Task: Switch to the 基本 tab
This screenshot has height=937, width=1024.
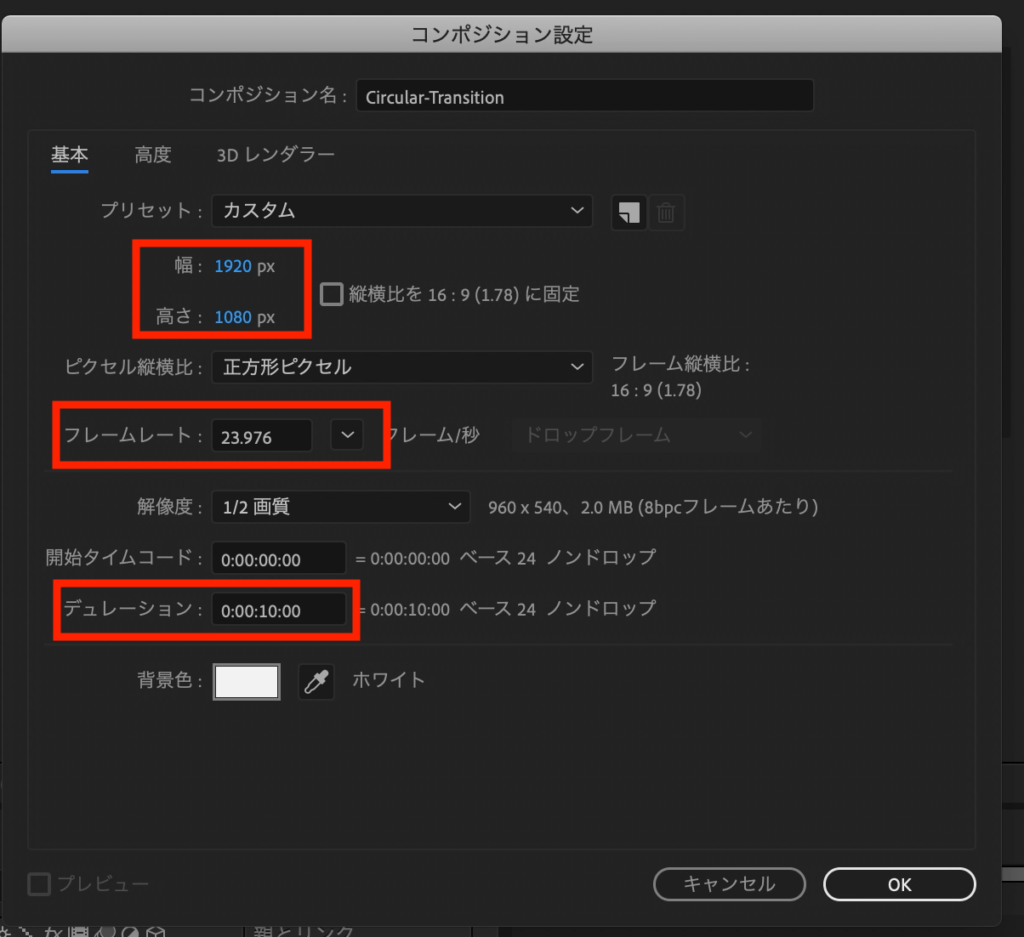Action: click(x=69, y=155)
